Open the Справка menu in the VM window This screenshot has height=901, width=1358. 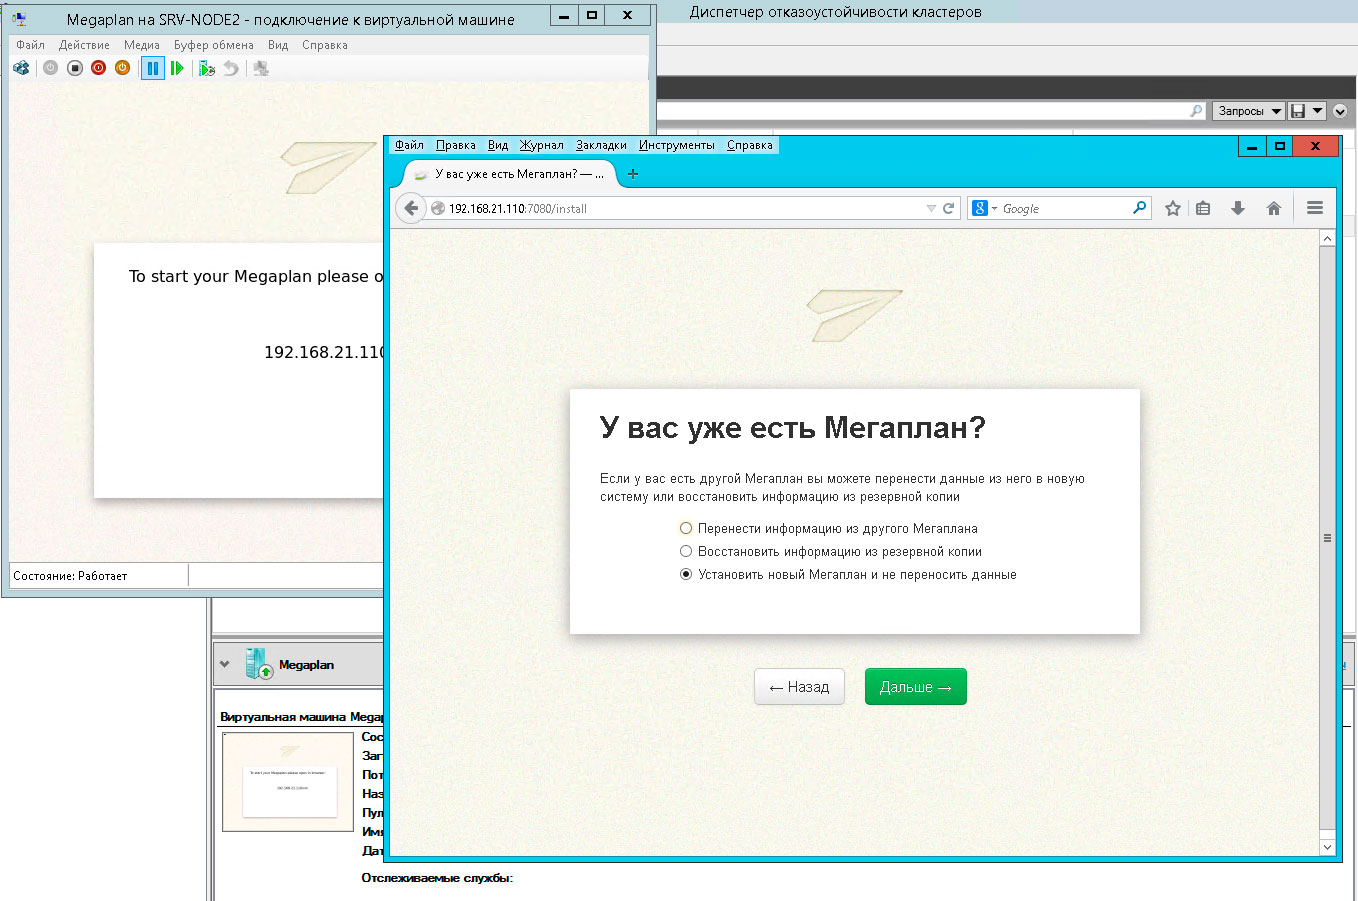[x=325, y=45]
